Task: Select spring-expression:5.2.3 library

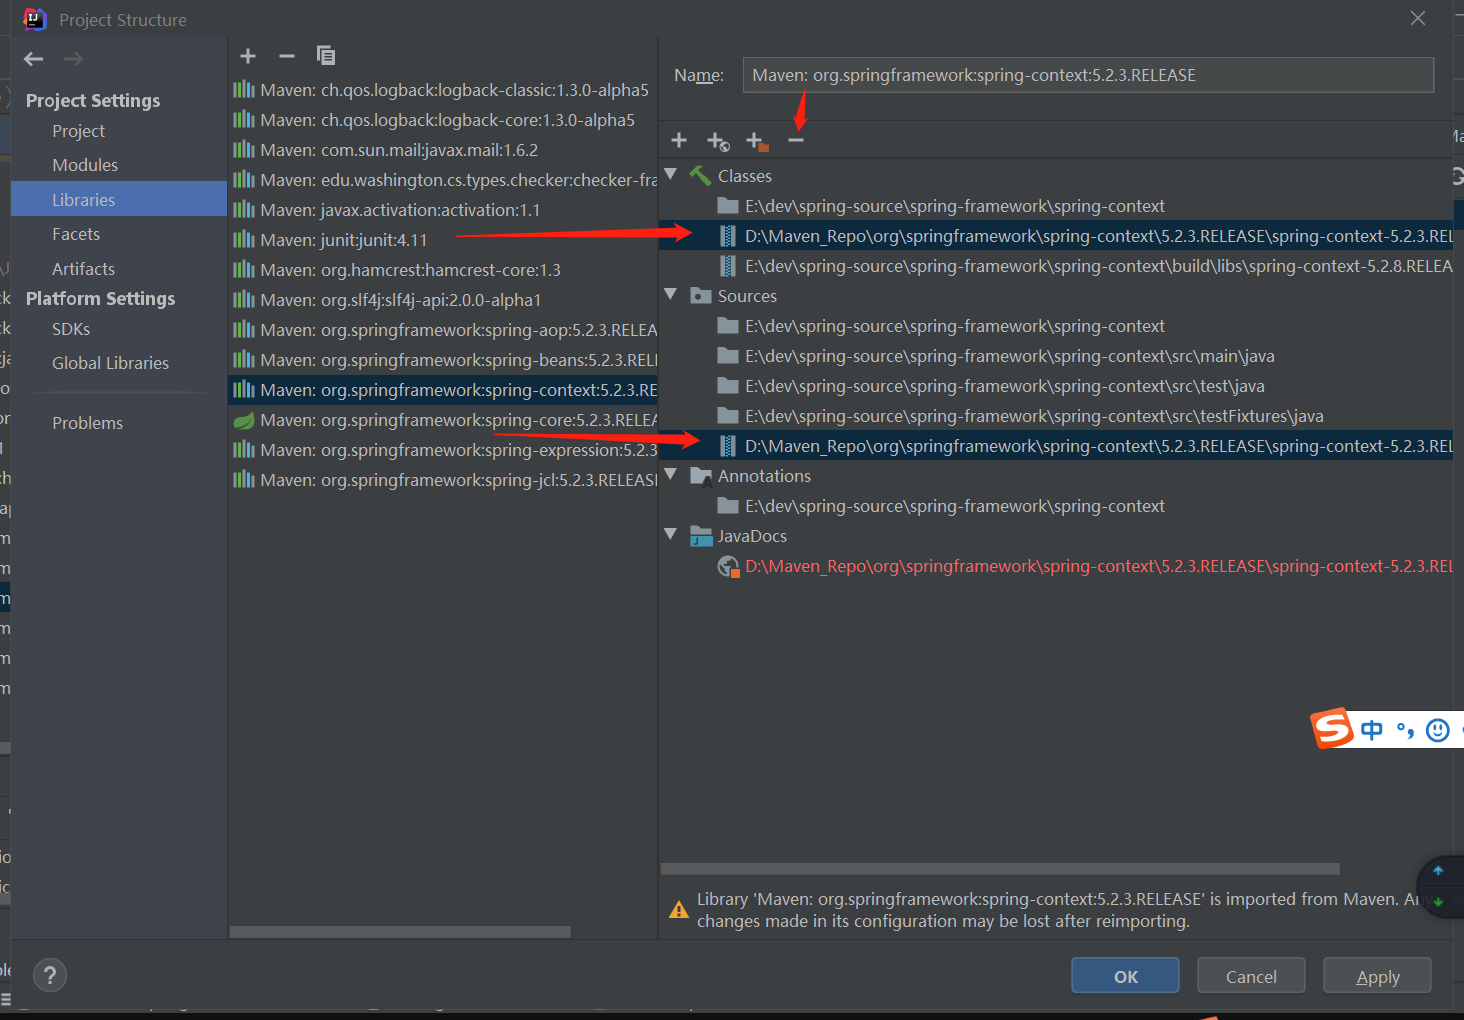Action: coord(443,450)
